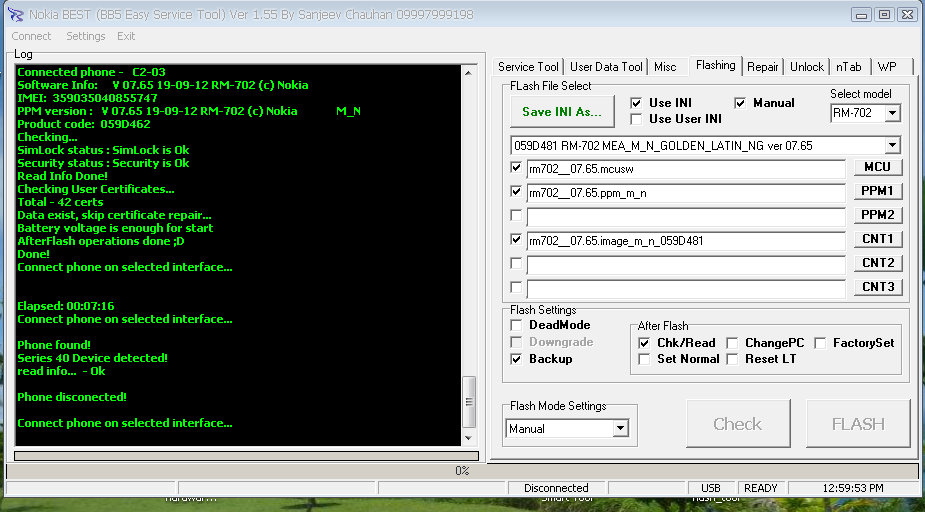Click the MCU file browse button
The height and width of the screenshot is (512, 925).
coord(877,167)
